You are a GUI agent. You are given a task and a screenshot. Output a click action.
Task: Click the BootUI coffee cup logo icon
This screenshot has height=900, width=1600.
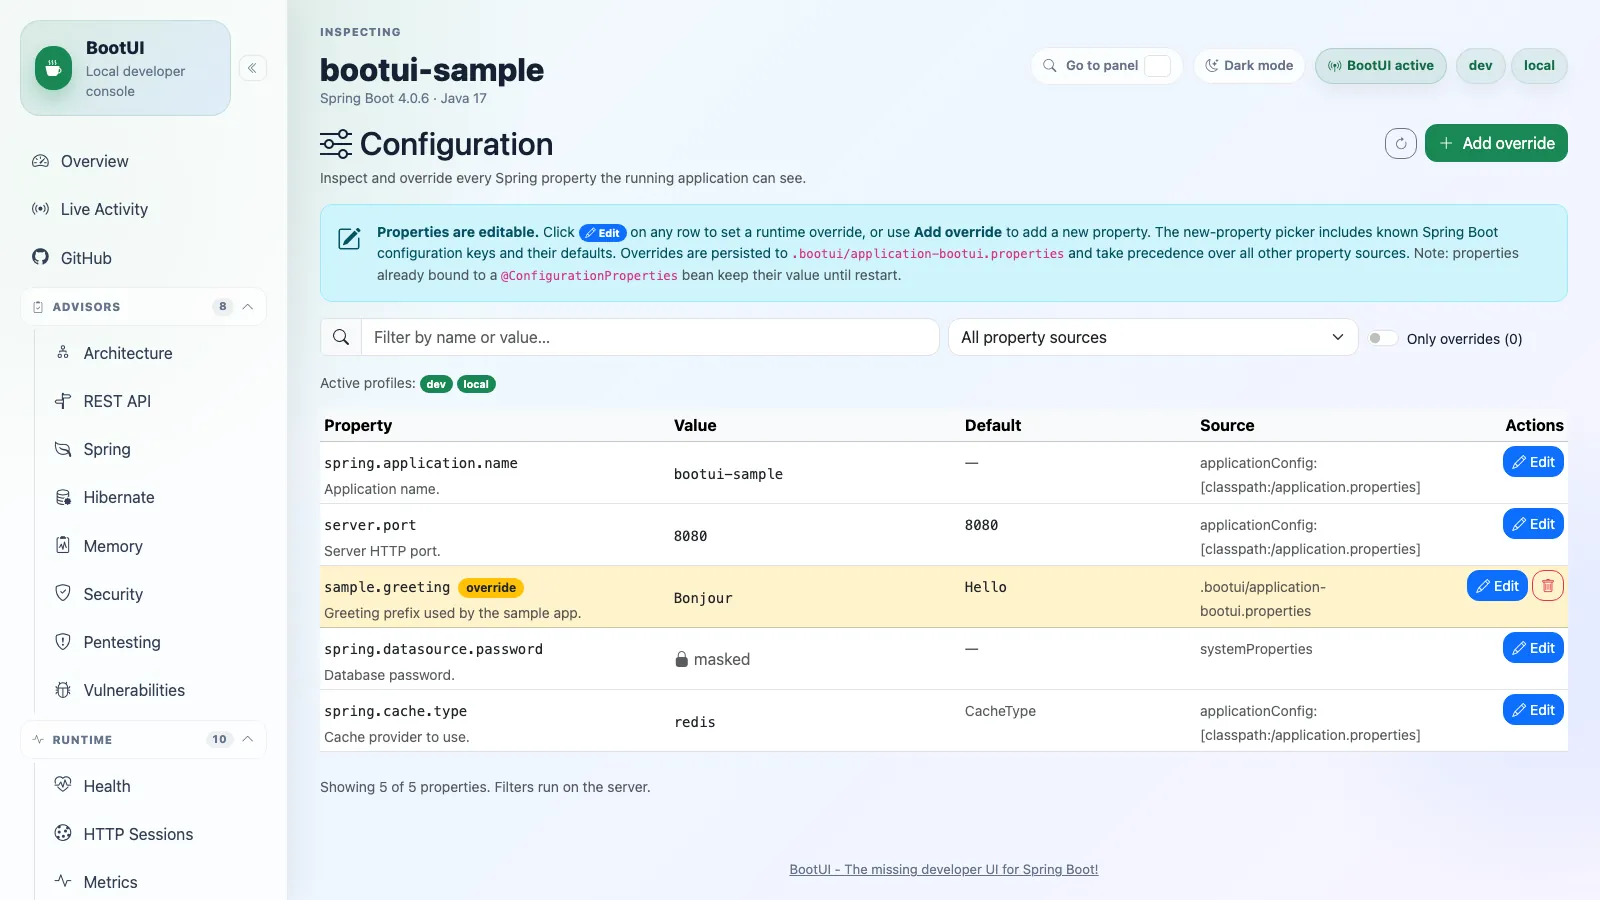coord(54,69)
